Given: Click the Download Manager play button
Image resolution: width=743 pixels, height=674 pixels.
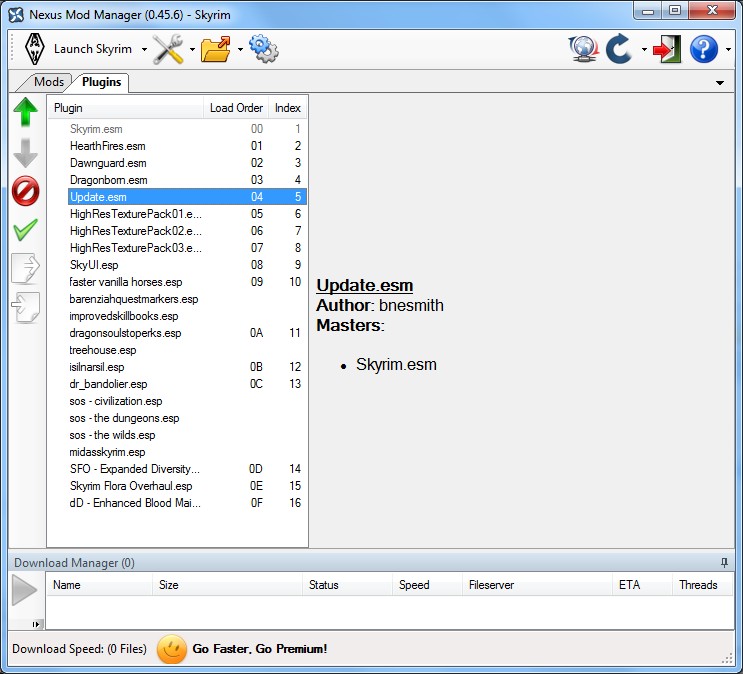Looking at the screenshot, I should click(25, 590).
